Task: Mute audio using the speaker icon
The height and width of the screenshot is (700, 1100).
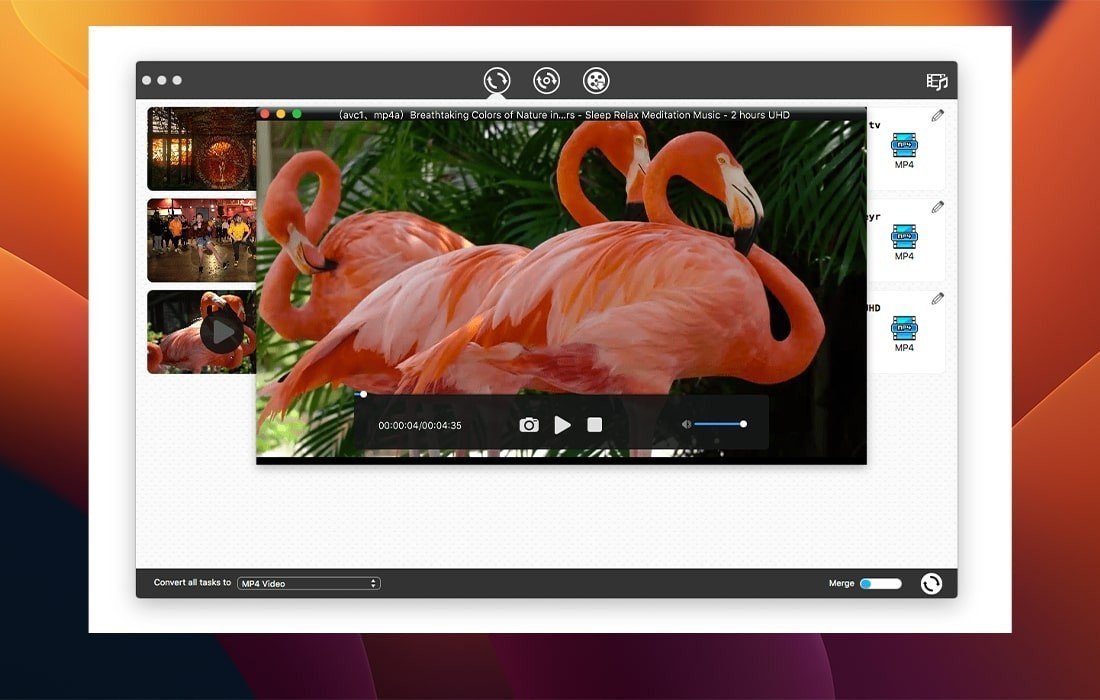Action: click(x=686, y=424)
